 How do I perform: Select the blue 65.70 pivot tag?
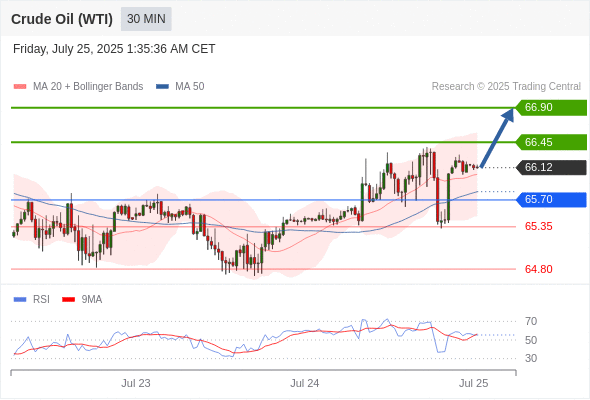550,199
